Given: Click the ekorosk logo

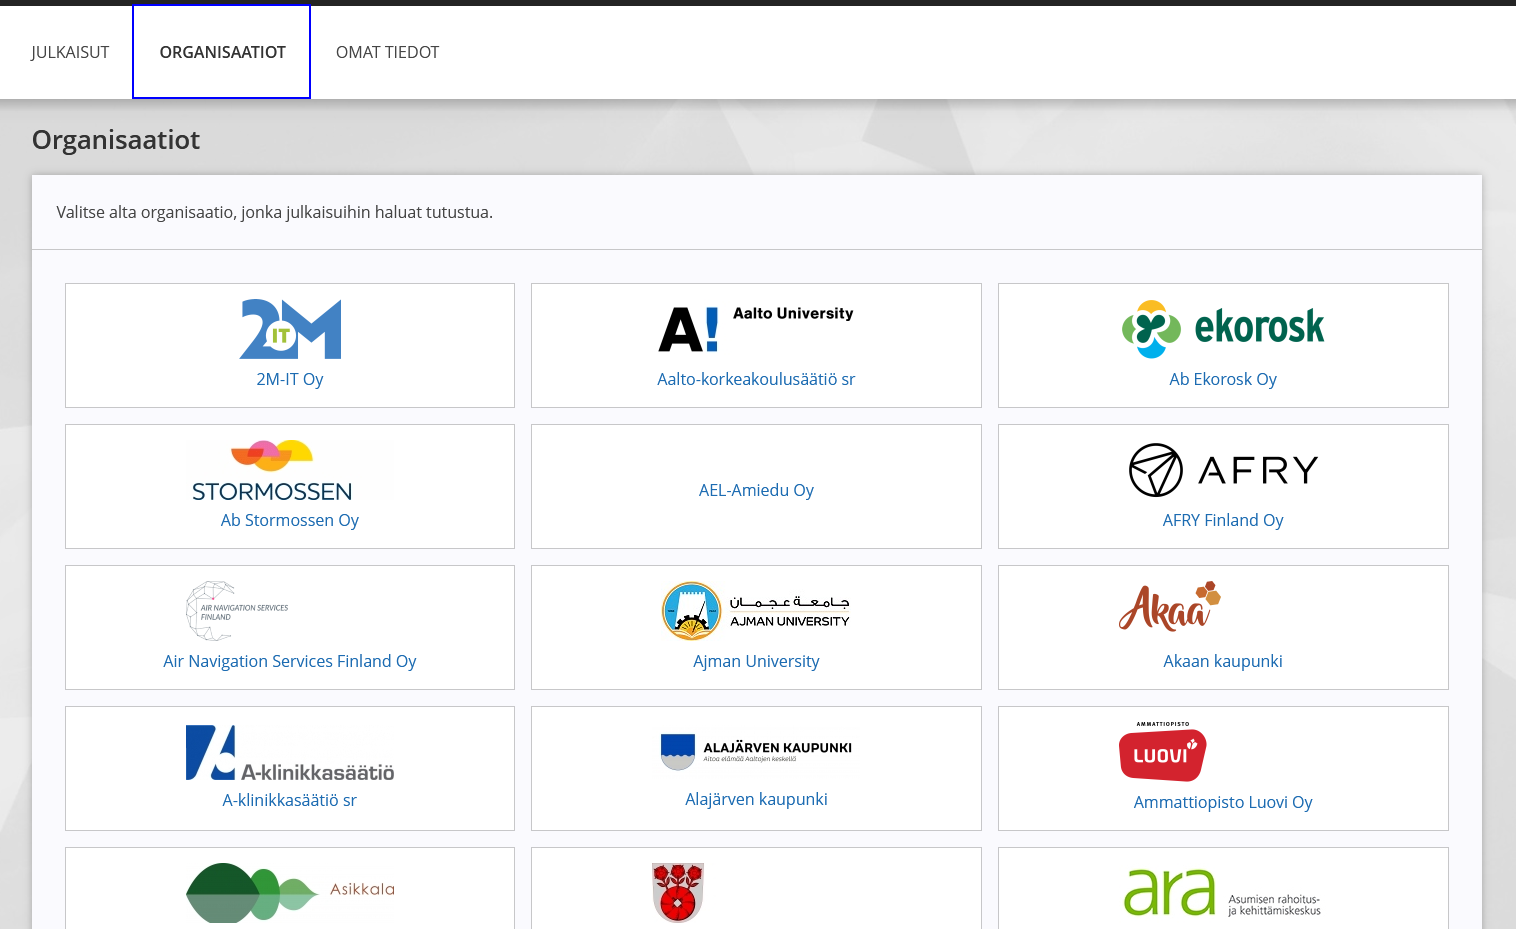Looking at the screenshot, I should (x=1223, y=329).
